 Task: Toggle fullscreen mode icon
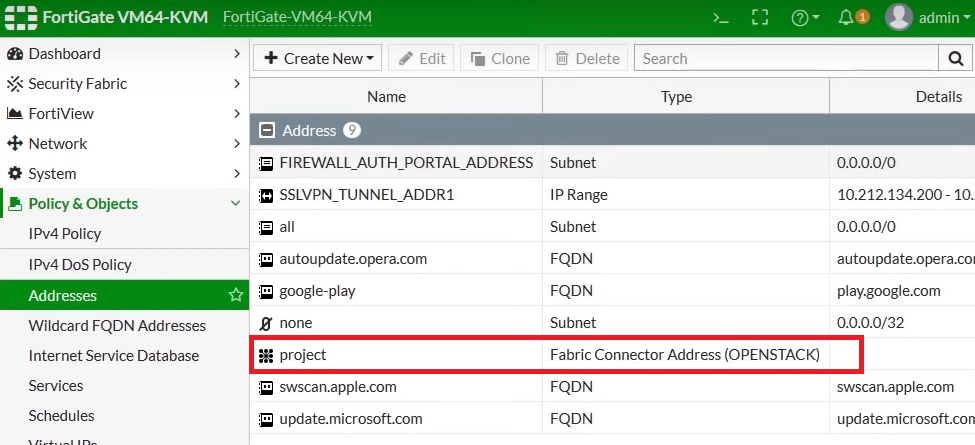point(760,18)
